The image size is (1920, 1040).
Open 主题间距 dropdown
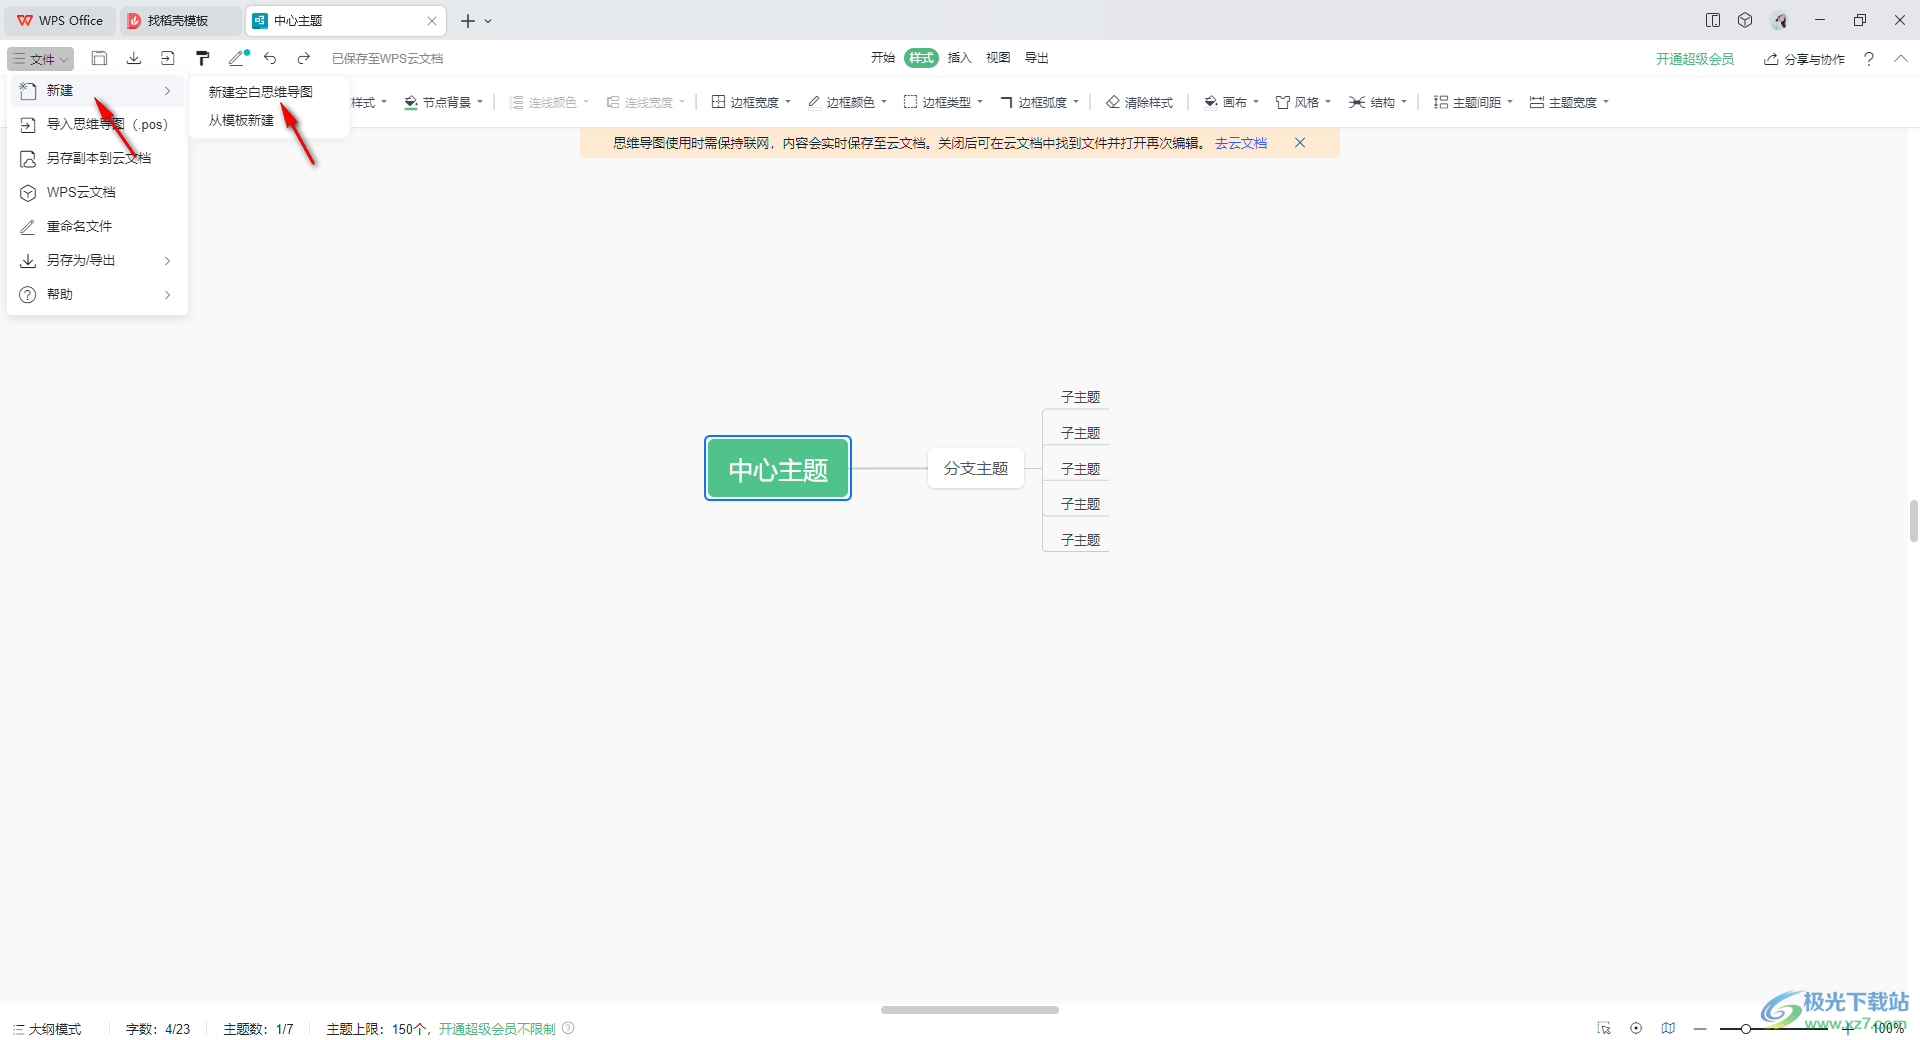(1473, 102)
